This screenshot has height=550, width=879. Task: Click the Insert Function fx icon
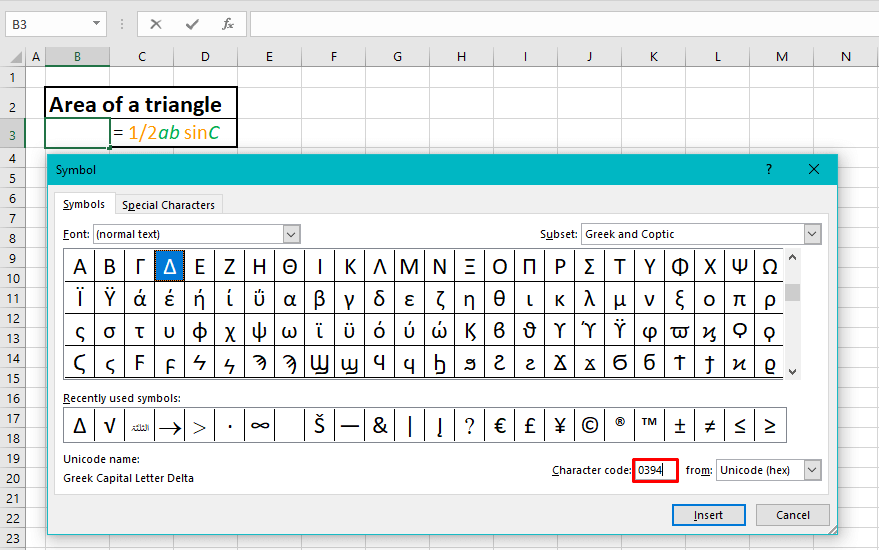228,23
